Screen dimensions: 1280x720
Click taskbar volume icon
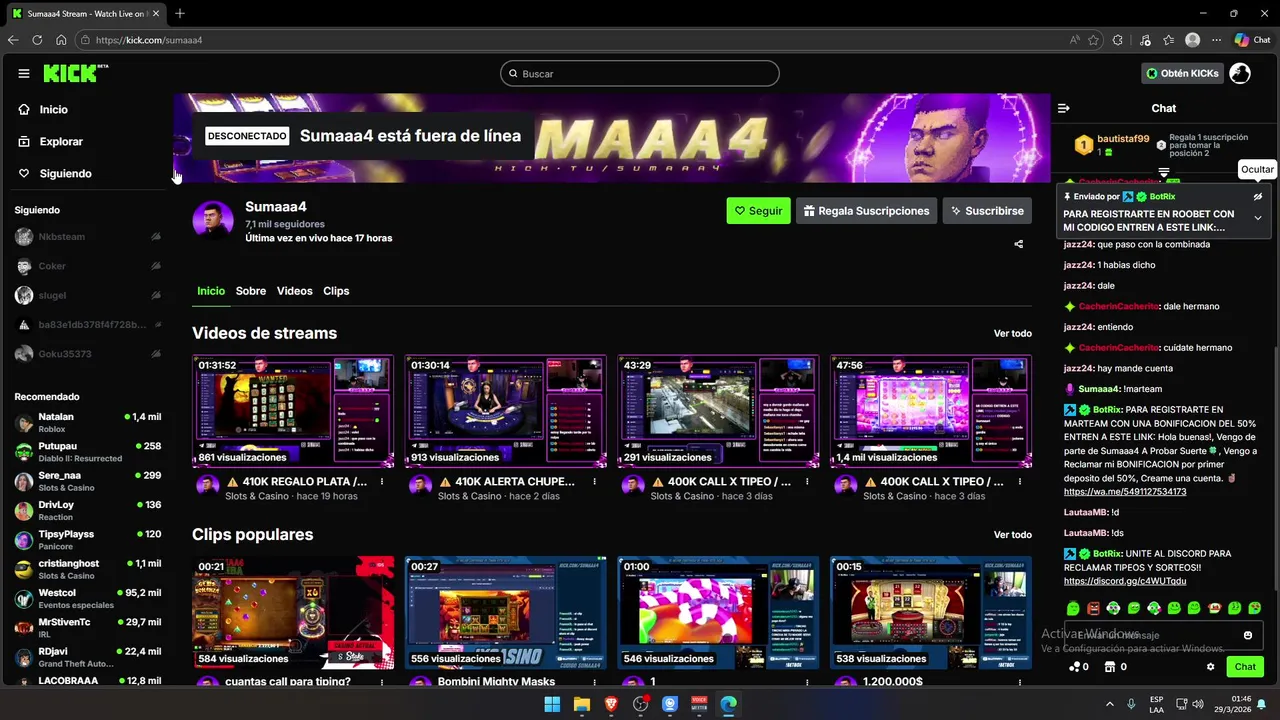click(x=1198, y=704)
